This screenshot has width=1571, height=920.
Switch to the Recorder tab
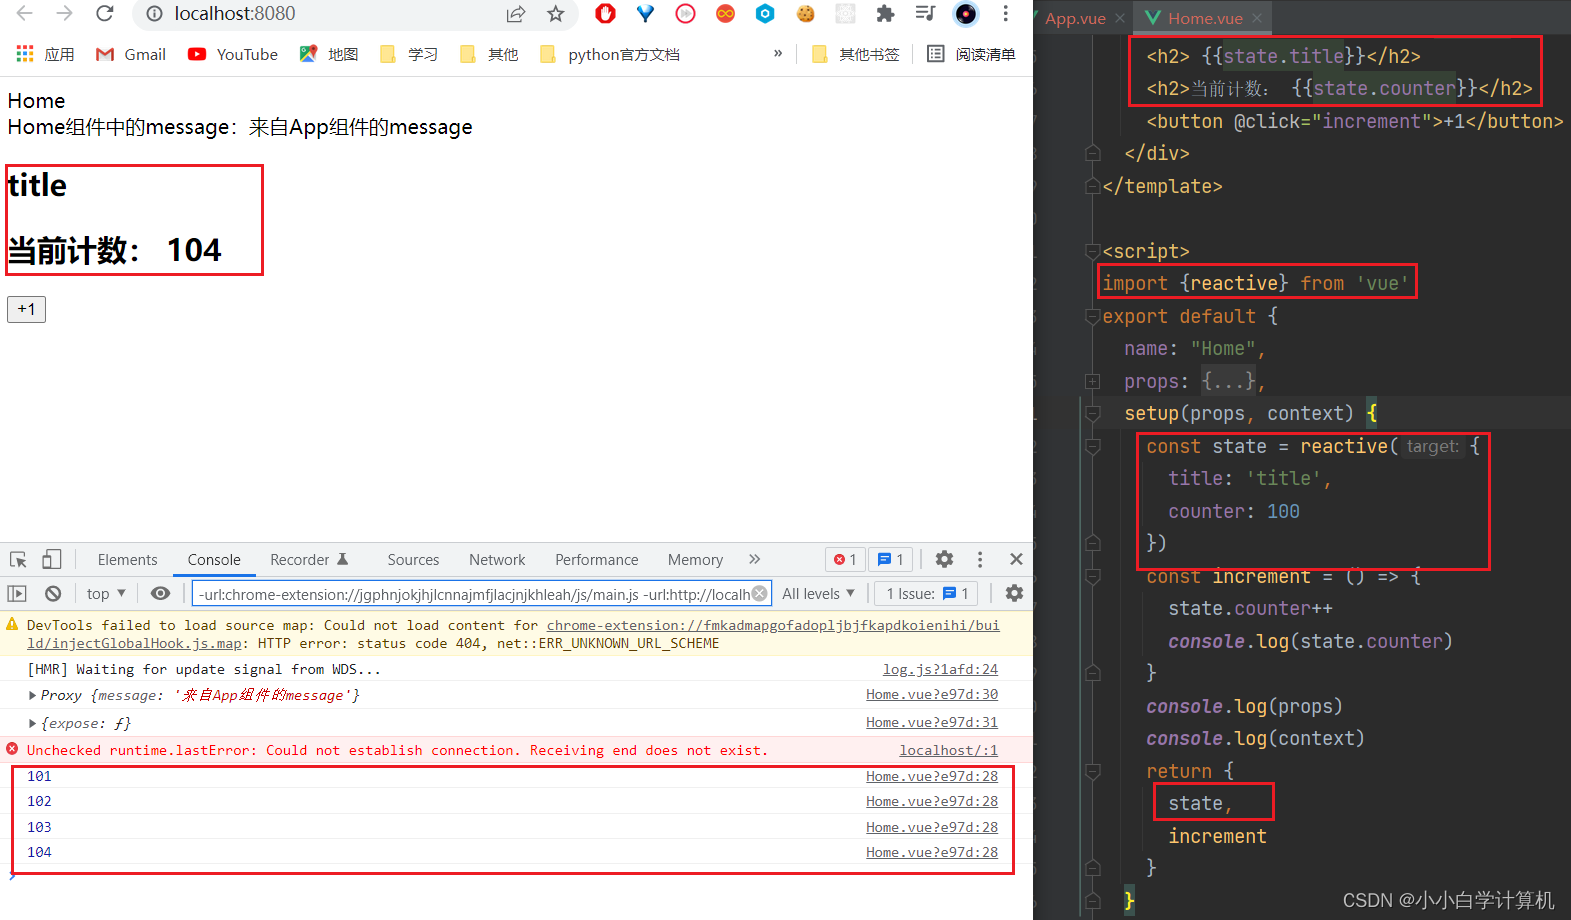click(x=309, y=560)
